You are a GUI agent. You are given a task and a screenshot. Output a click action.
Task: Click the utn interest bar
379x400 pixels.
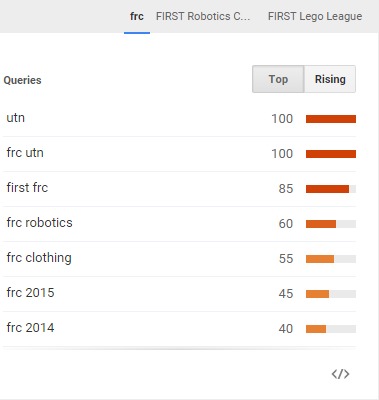(331, 119)
